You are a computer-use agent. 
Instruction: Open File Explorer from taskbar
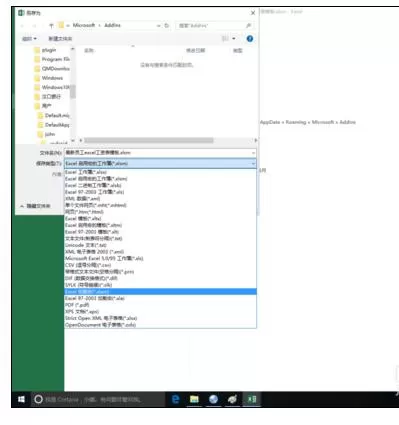[x=194, y=399]
